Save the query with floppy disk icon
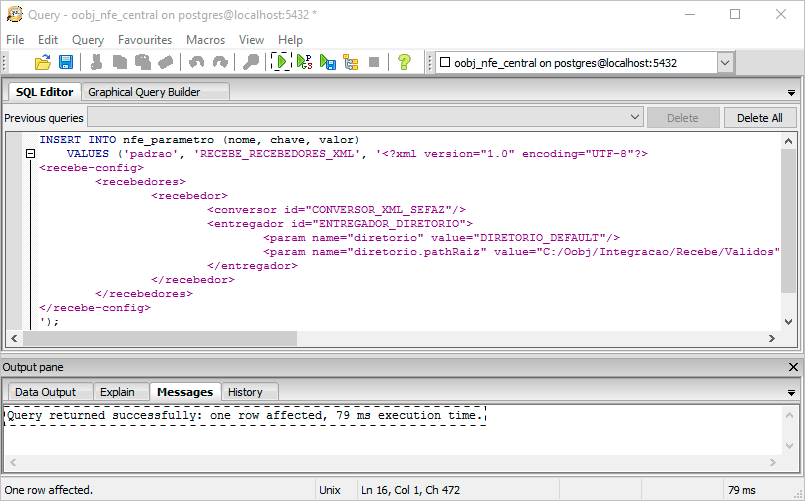This screenshot has width=805, height=501. pyautogui.click(x=66, y=63)
